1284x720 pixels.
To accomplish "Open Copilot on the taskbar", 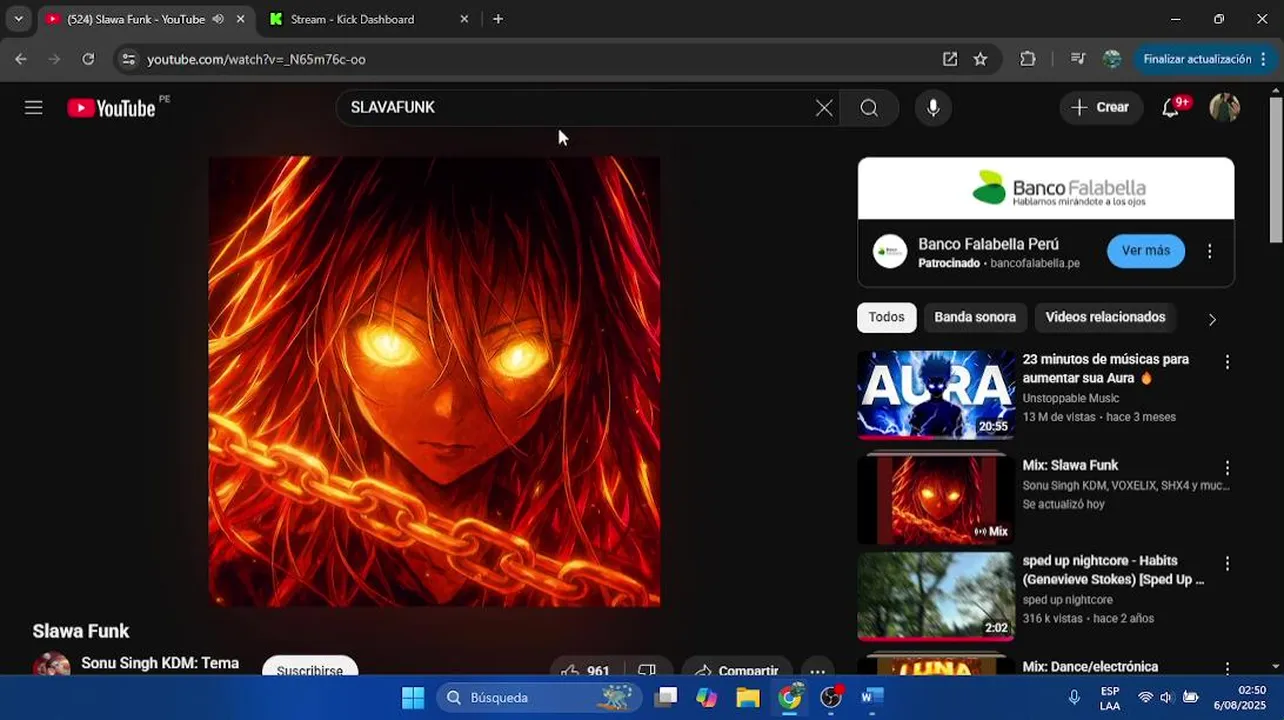I will [707, 697].
